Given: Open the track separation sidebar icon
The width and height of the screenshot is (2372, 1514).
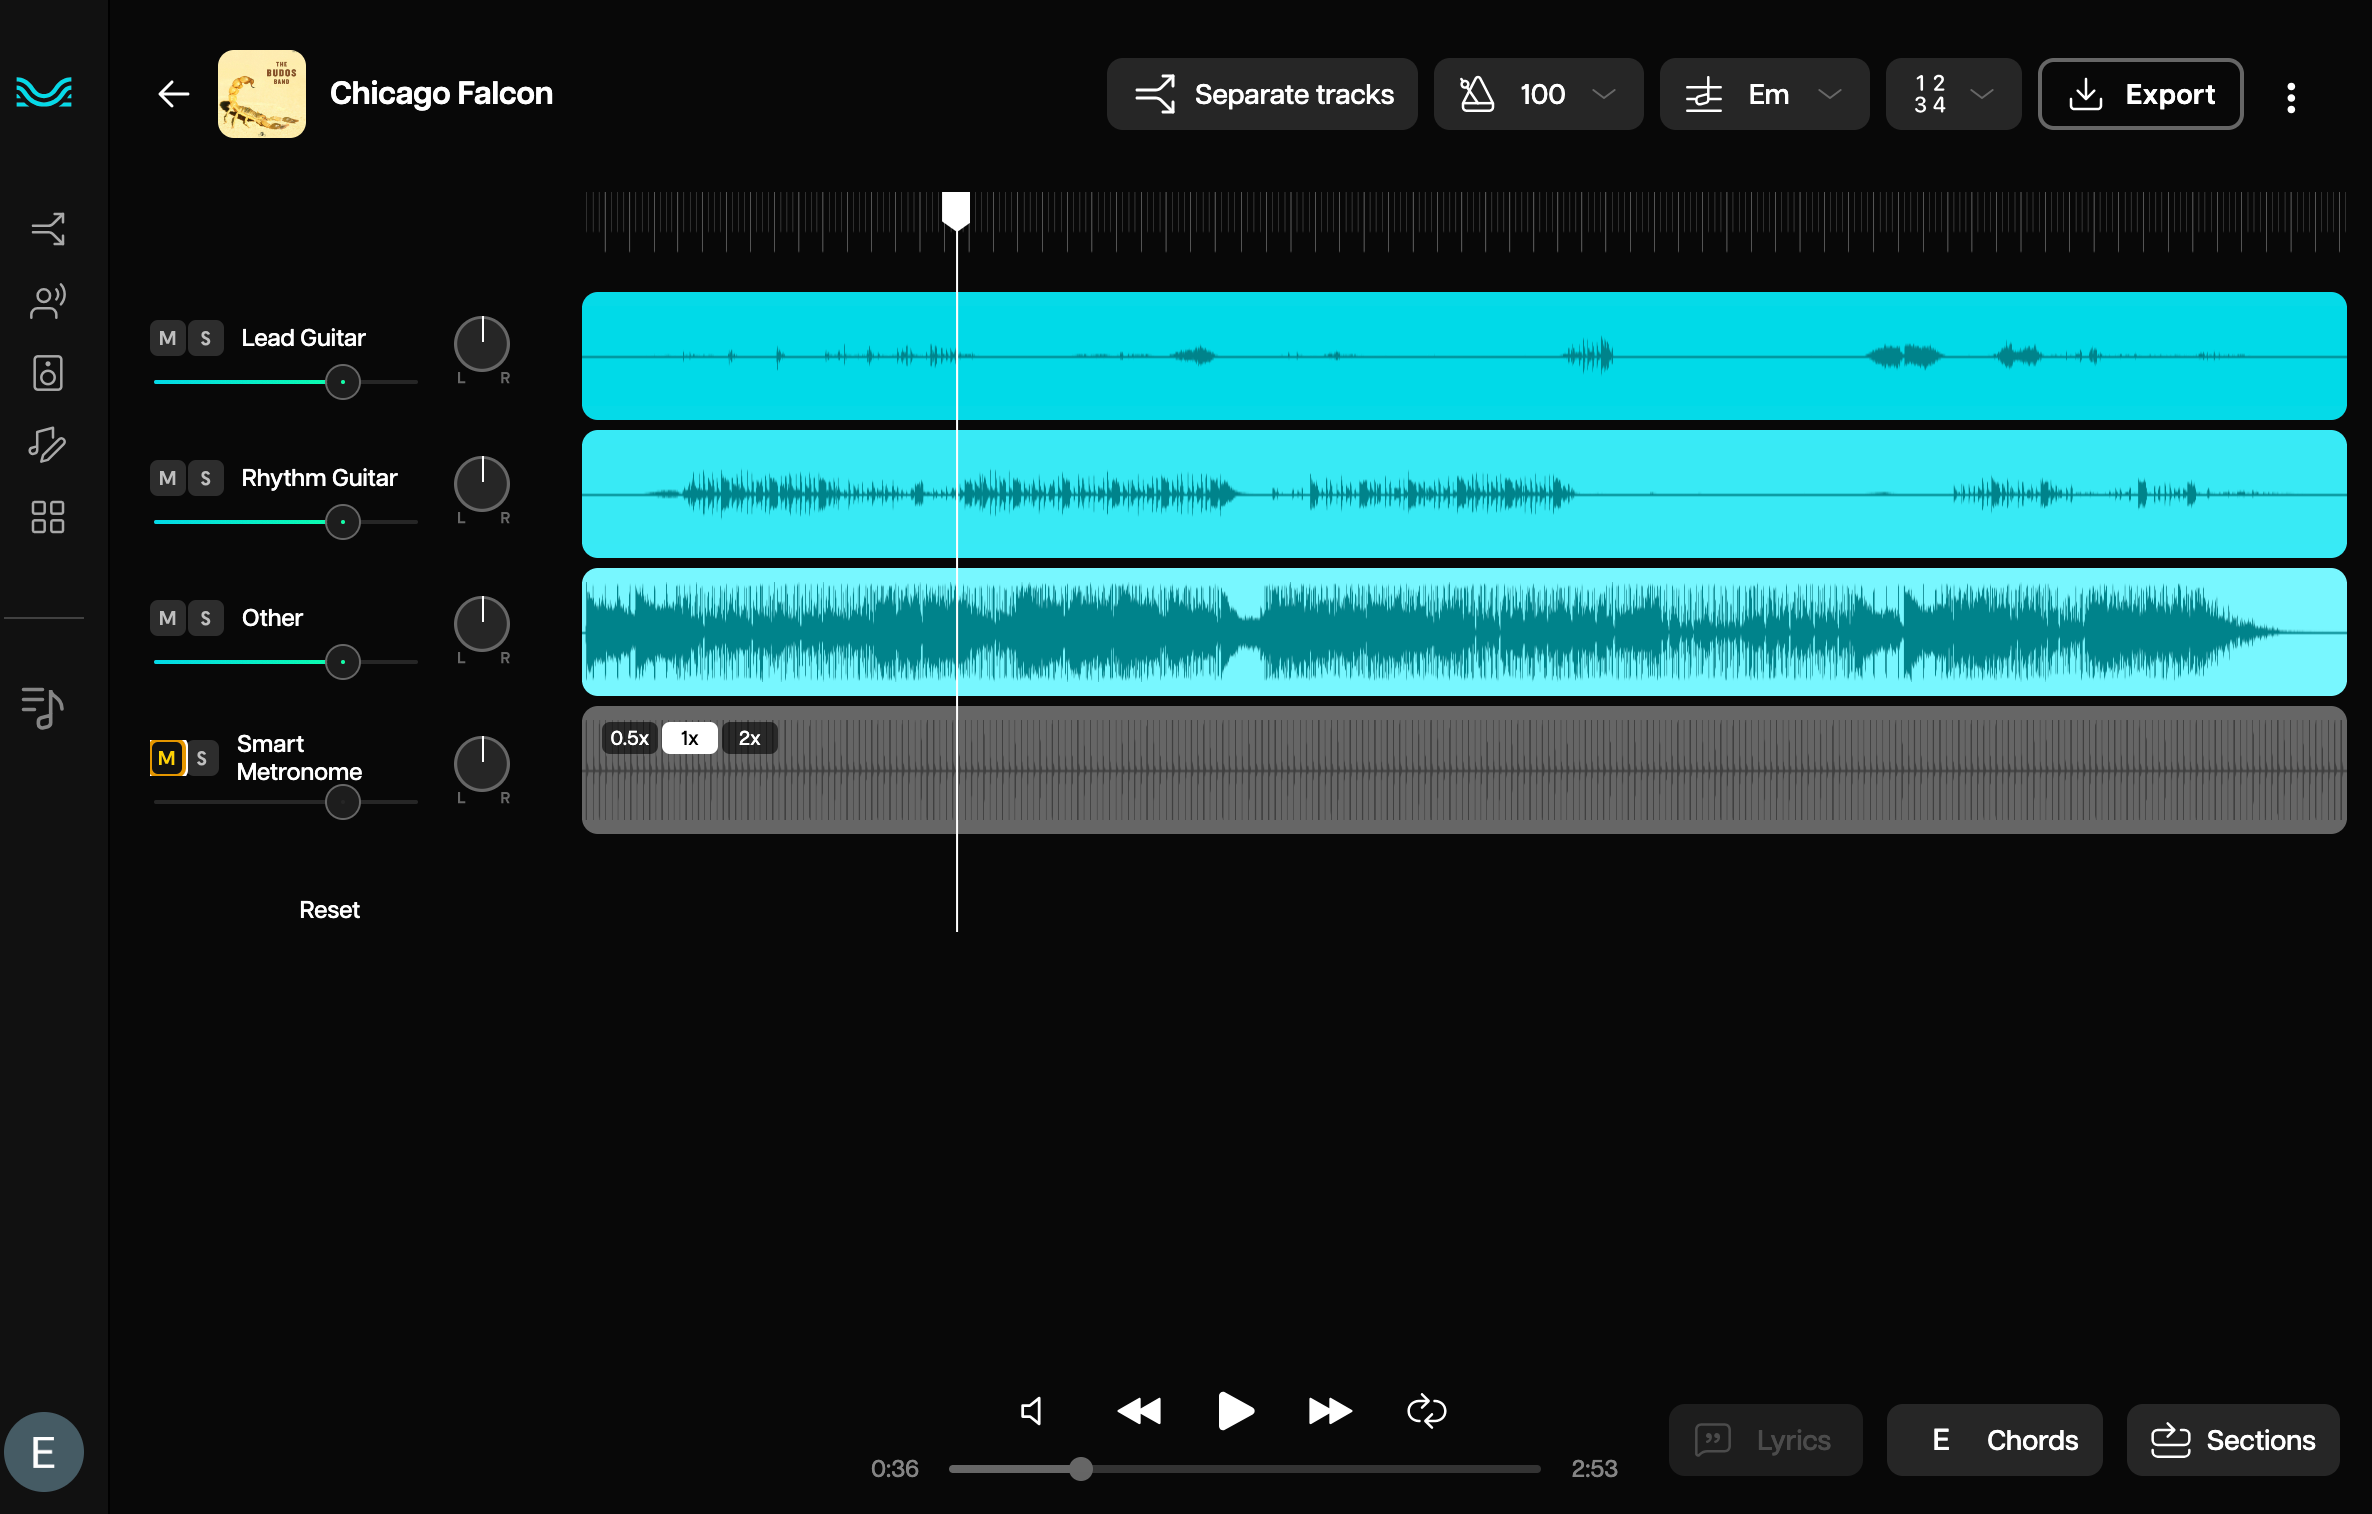Looking at the screenshot, I should pos(47,229).
